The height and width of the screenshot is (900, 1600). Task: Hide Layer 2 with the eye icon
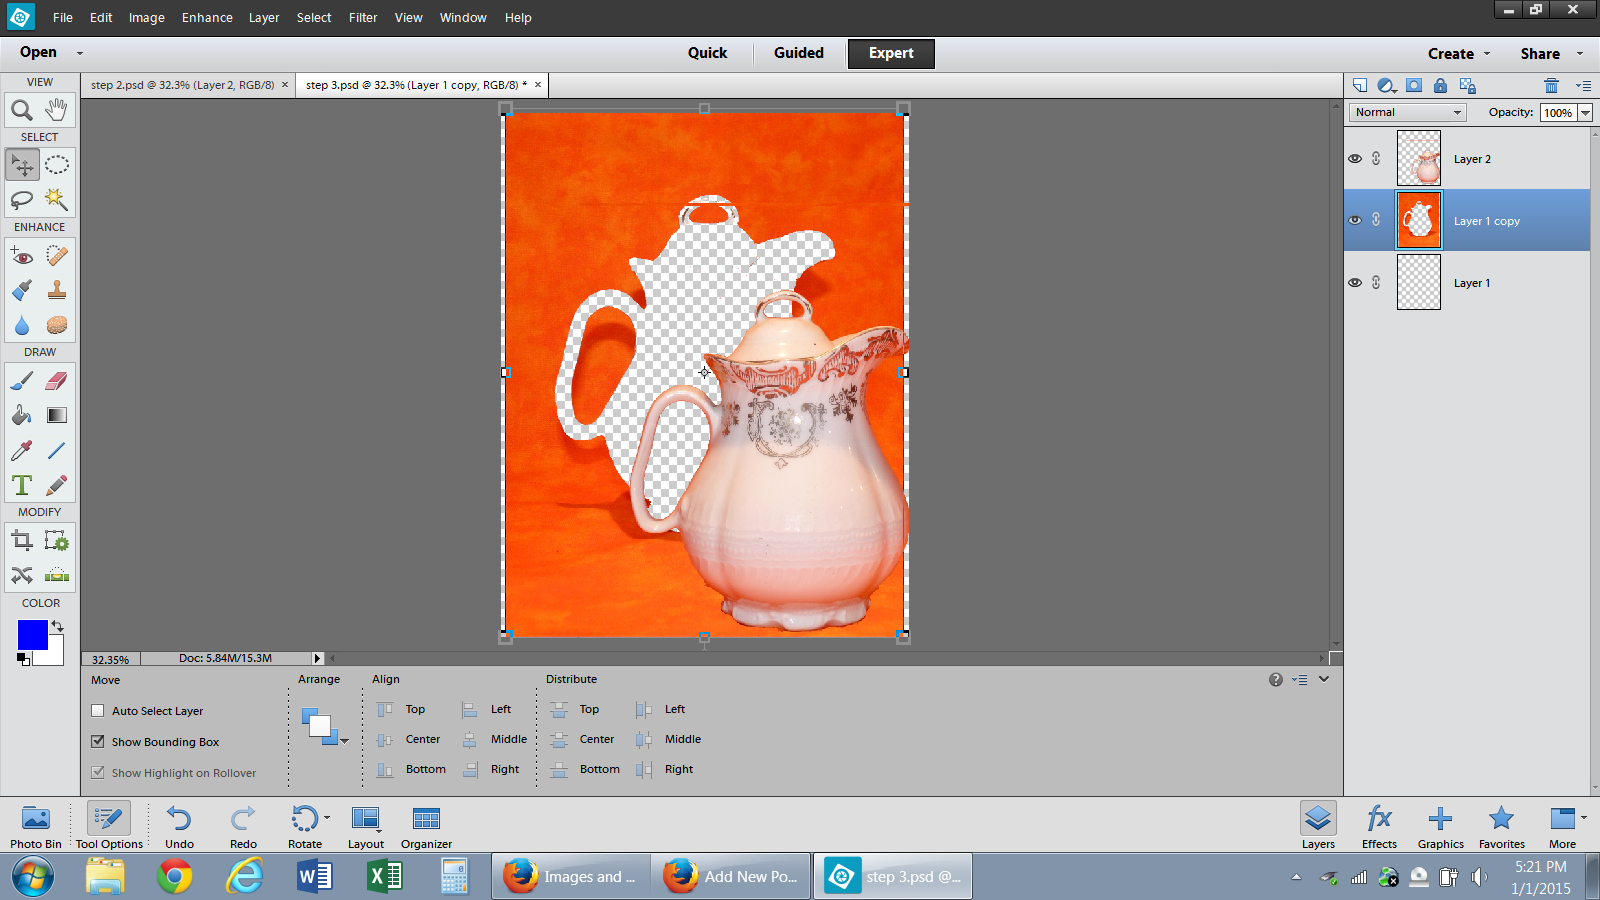1355,159
